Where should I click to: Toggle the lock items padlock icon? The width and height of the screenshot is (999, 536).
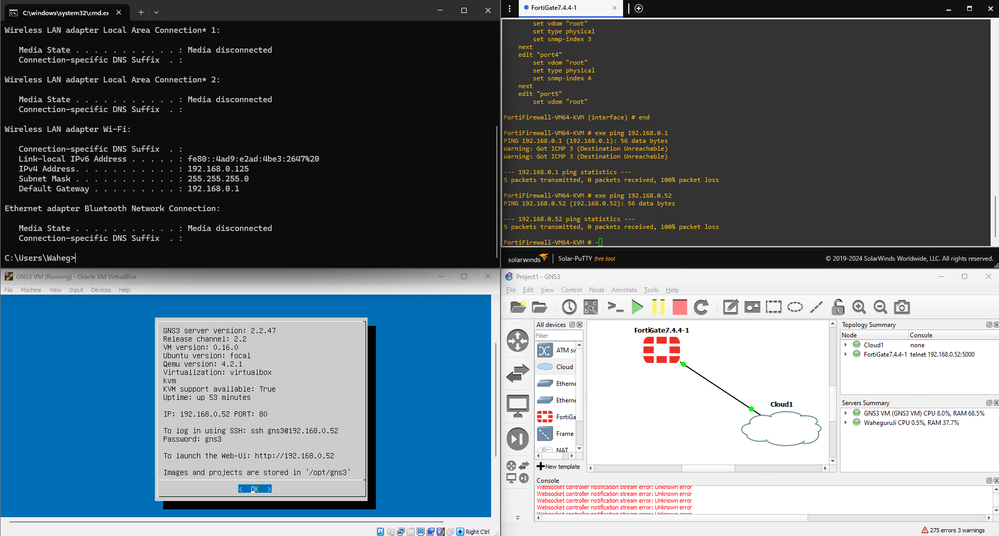click(x=838, y=307)
